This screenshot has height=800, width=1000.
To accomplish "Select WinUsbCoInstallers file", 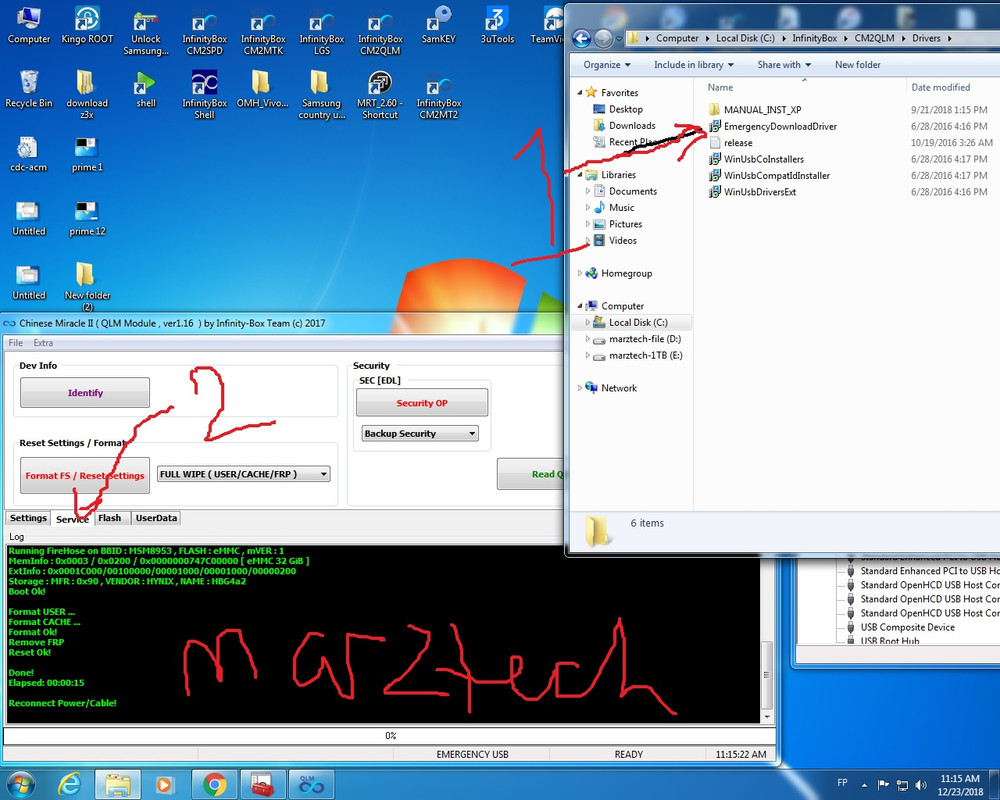I will click(756, 159).
